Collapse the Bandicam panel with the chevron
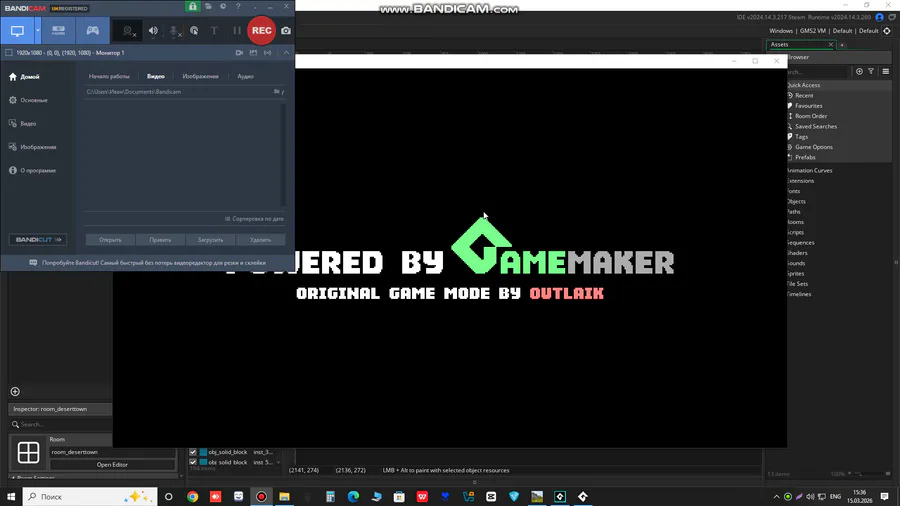The image size is (900, 506). (286, 53)
